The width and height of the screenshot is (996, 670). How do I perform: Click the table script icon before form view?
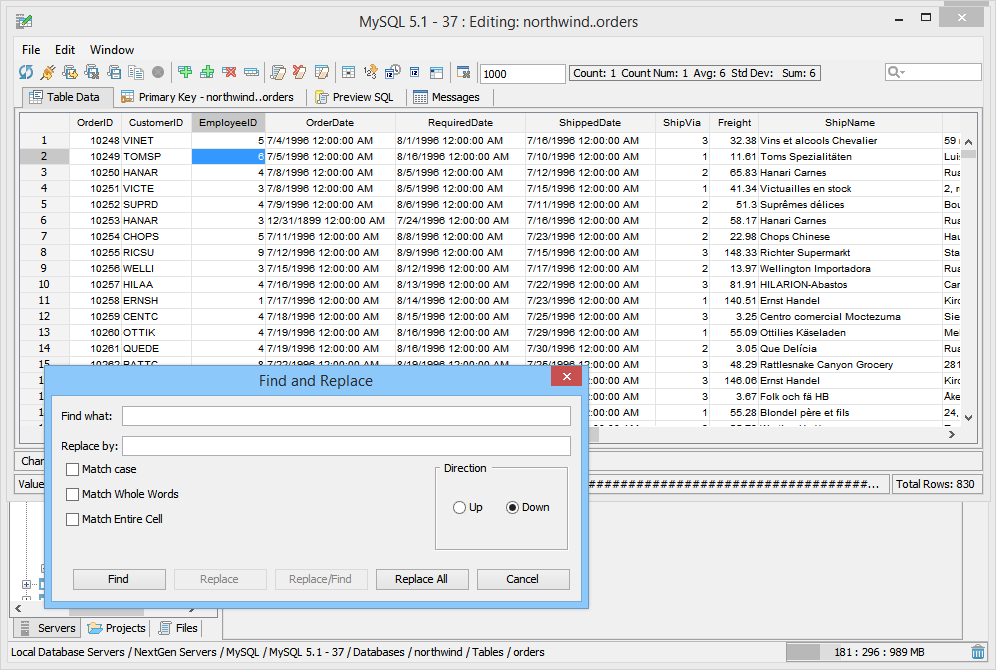pos(322,72)
